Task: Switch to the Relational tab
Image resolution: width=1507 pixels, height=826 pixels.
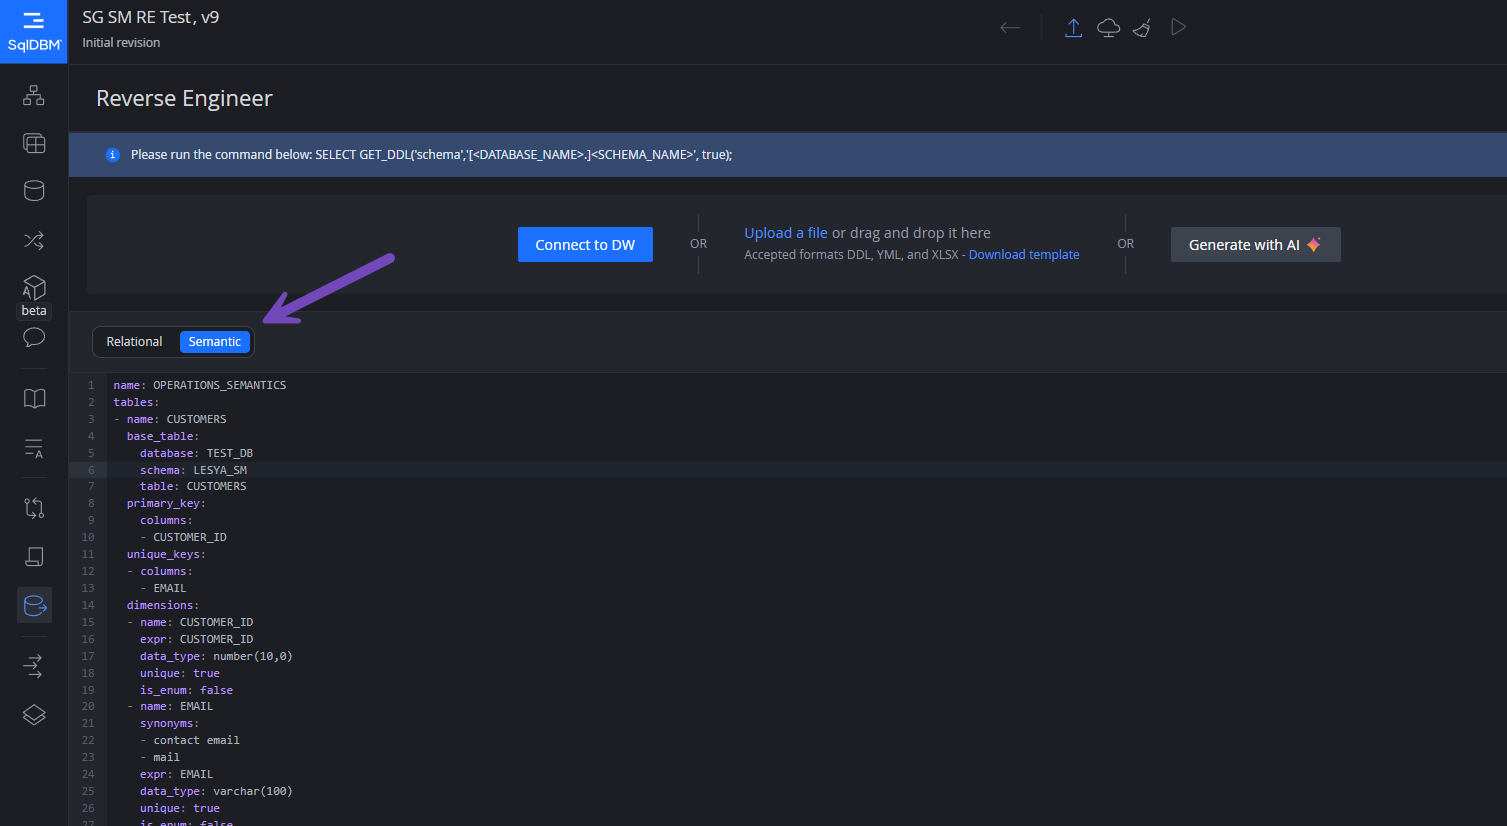Action: 134,342
